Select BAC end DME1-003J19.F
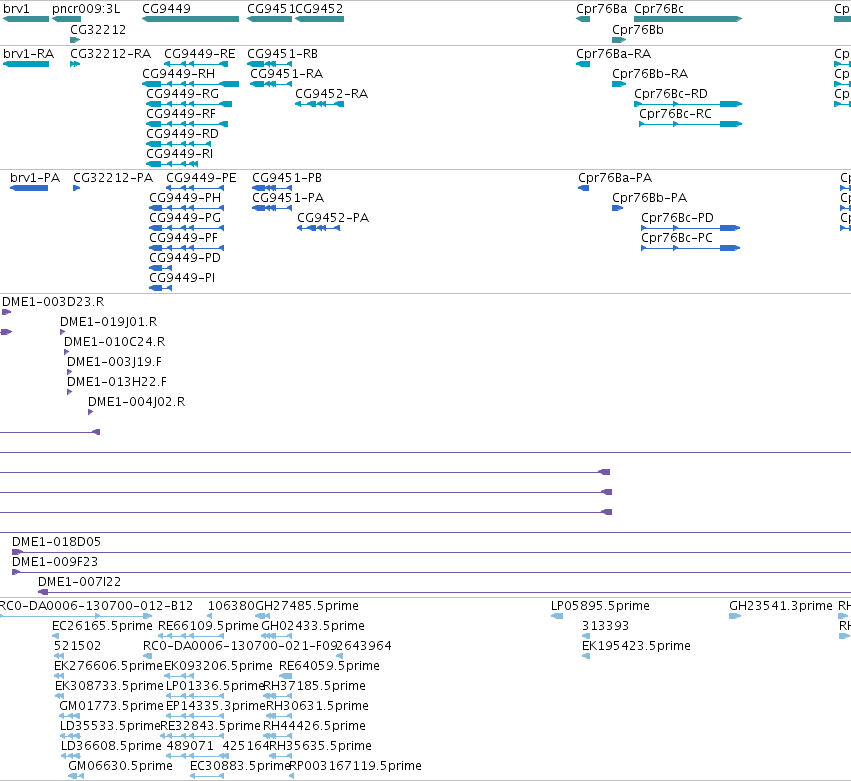 coord(114,362)
